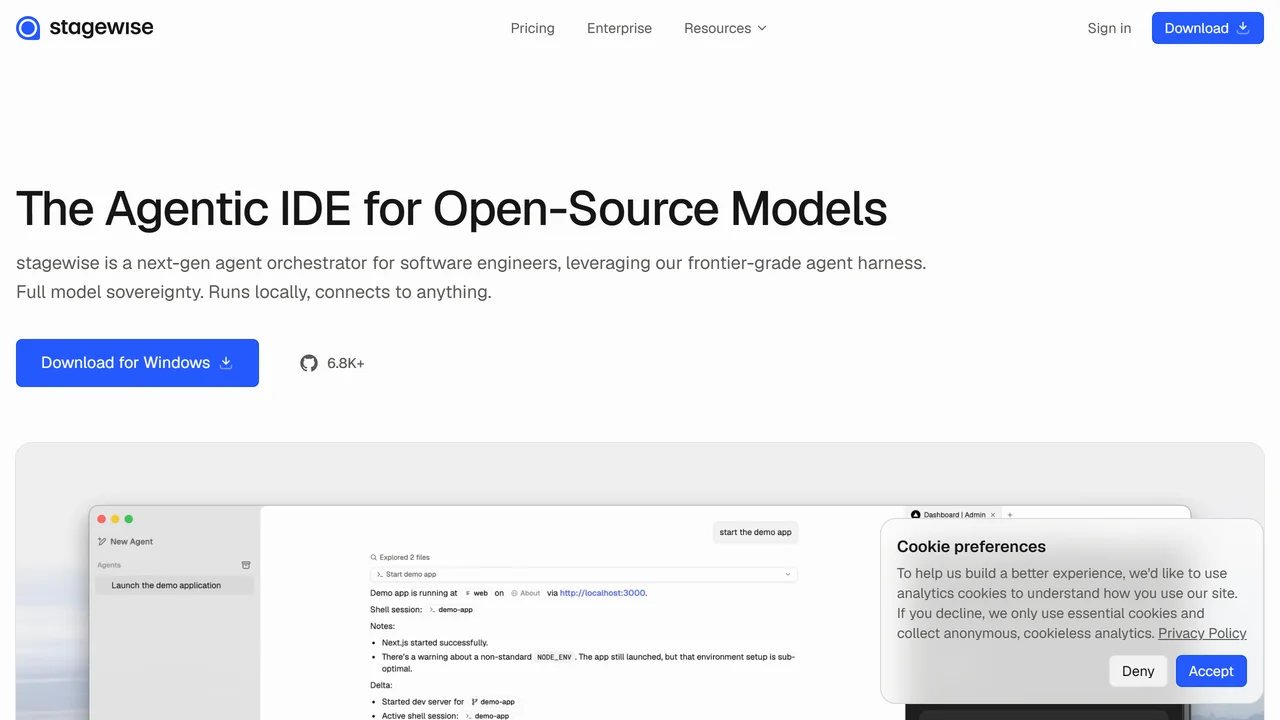Click the Sign in link
Viewport: 1280px width, 720px height.
1109,28
